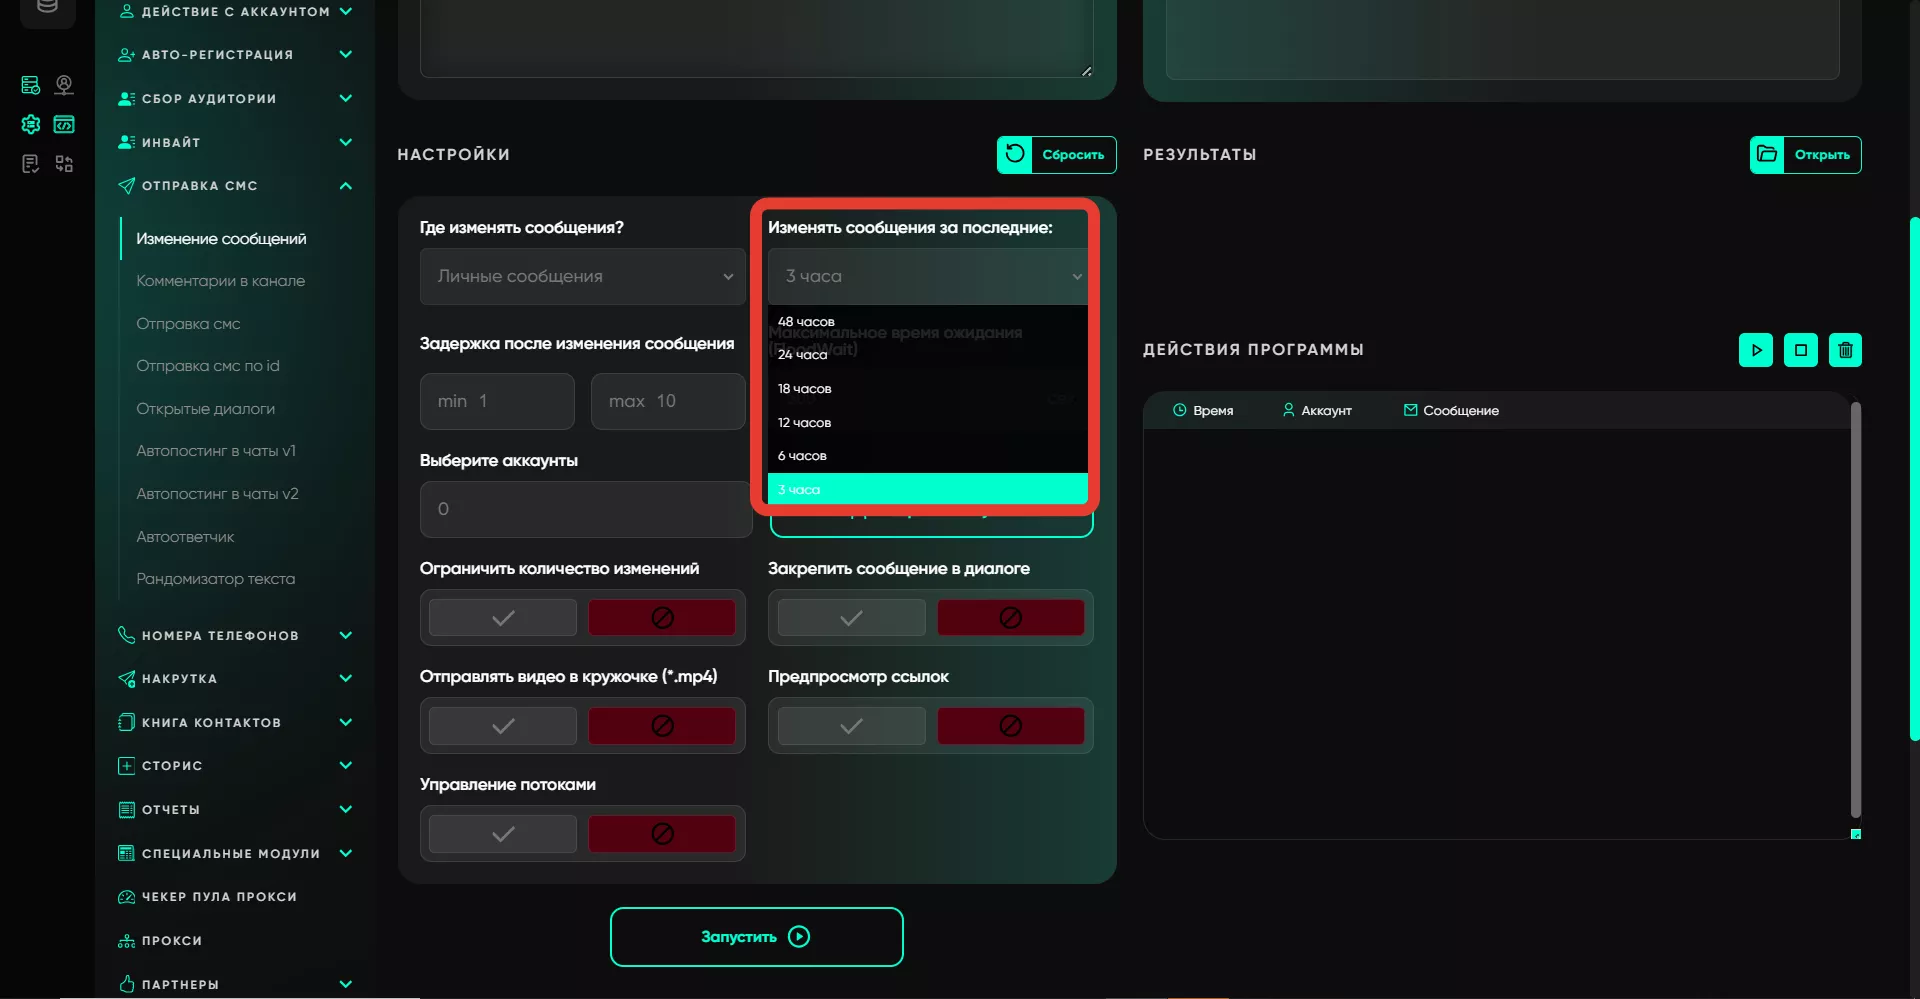Open the database icon at sidebar top
The height and width of the screenshot is (999, 1920).
[47, 6]
